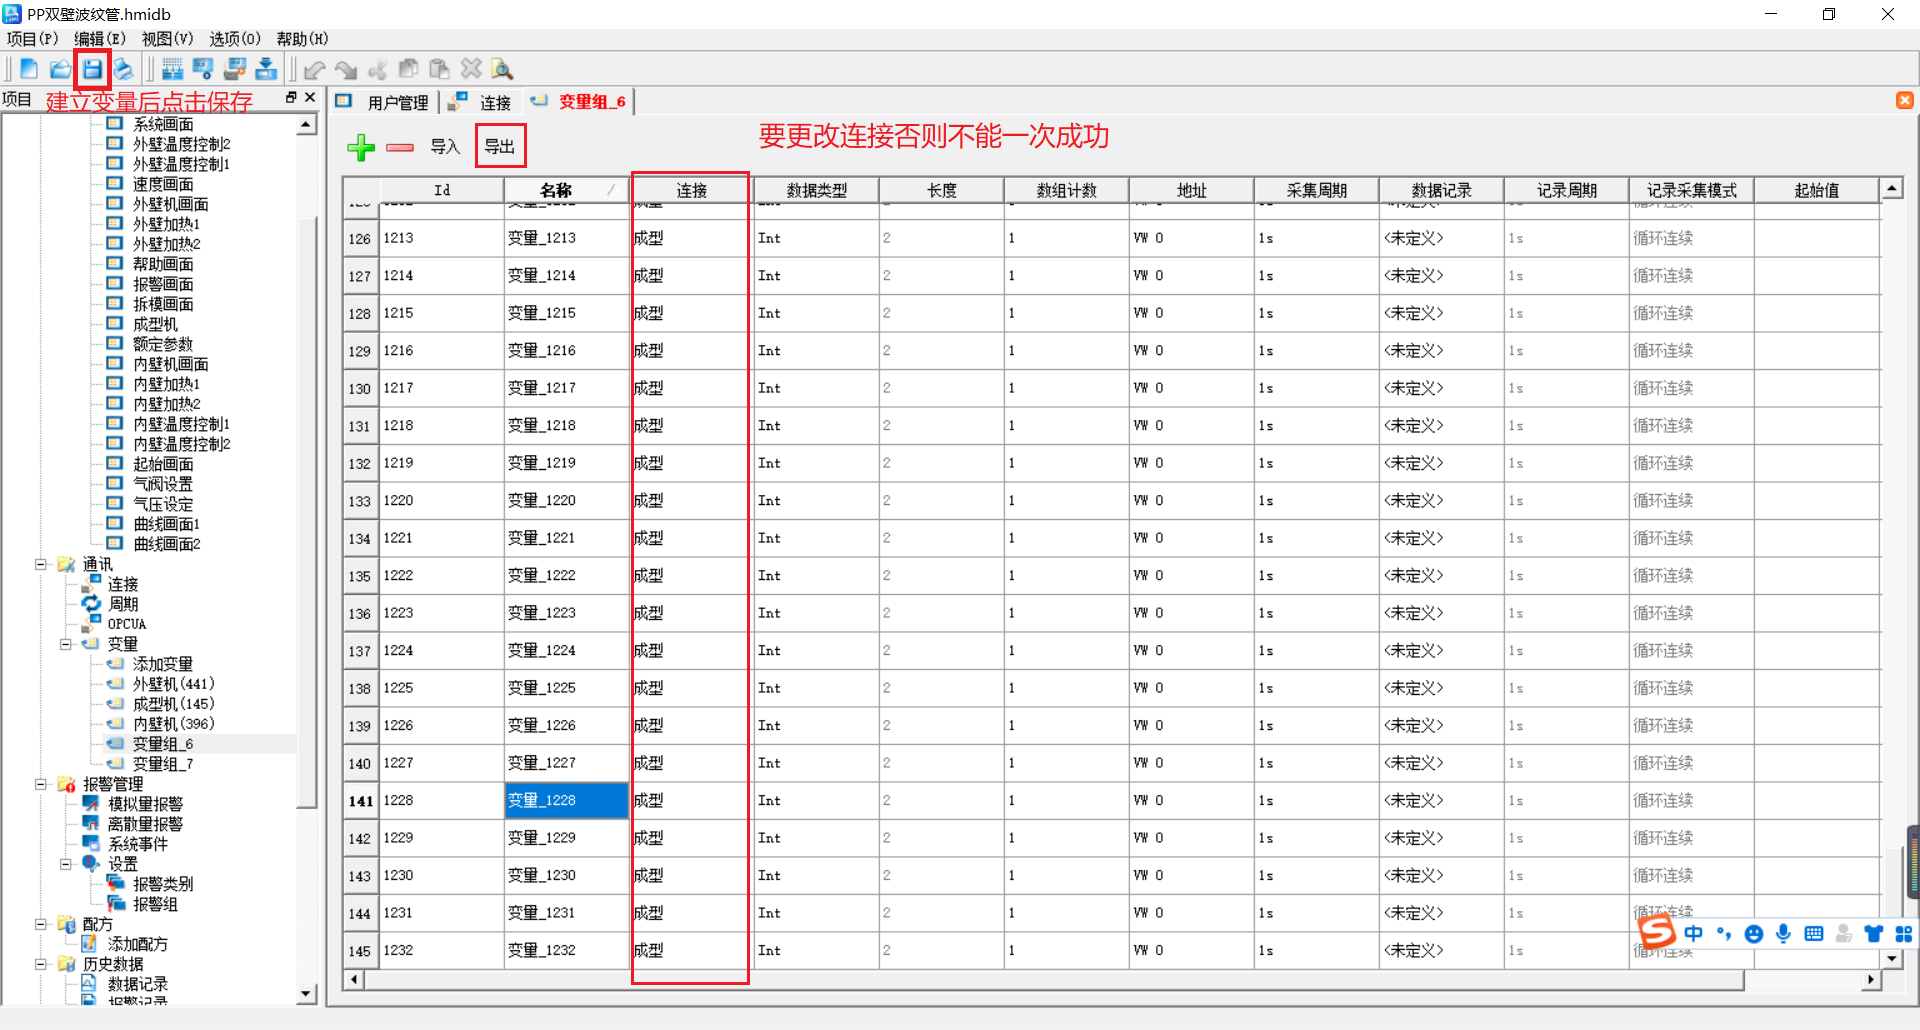Switch to the 用户管理 tab

click(x=384, y=102)
